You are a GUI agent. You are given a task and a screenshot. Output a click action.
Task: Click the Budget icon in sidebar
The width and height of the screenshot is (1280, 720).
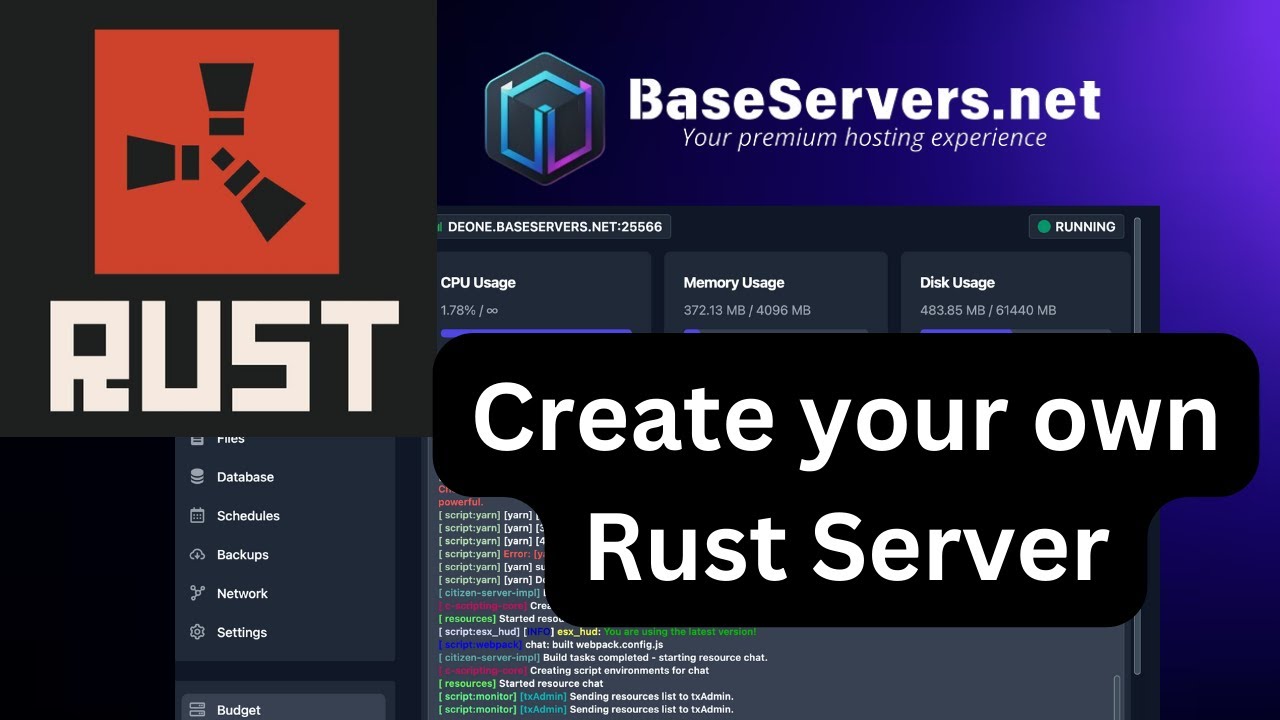(x=197, y=710)
